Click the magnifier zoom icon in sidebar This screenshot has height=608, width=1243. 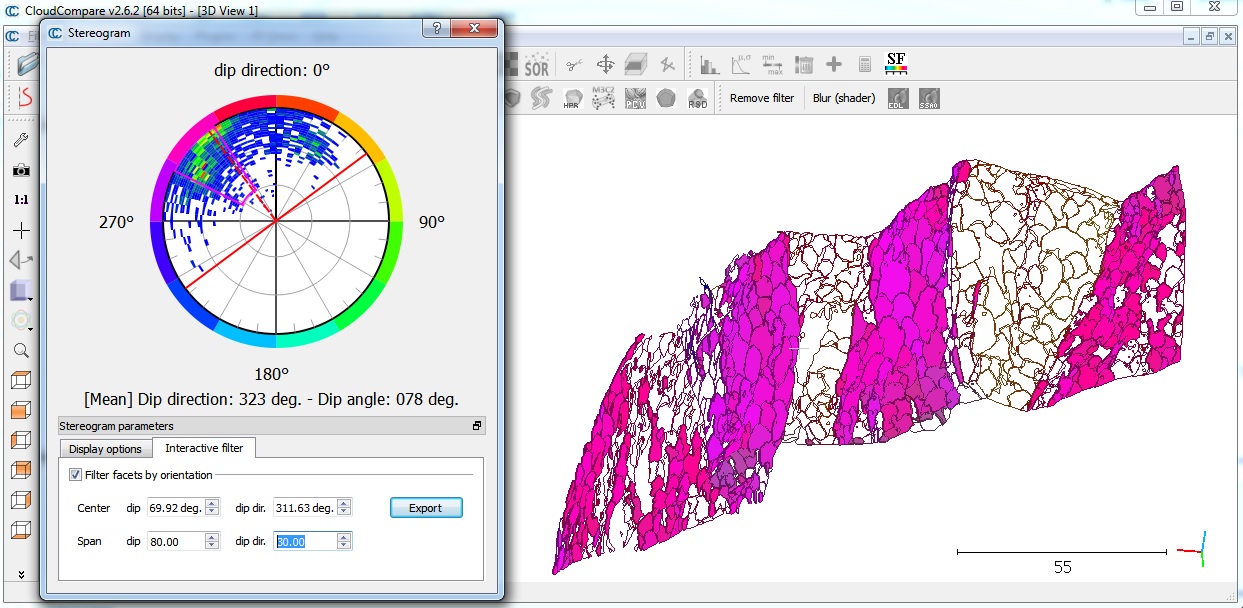(x=21, y=350)
